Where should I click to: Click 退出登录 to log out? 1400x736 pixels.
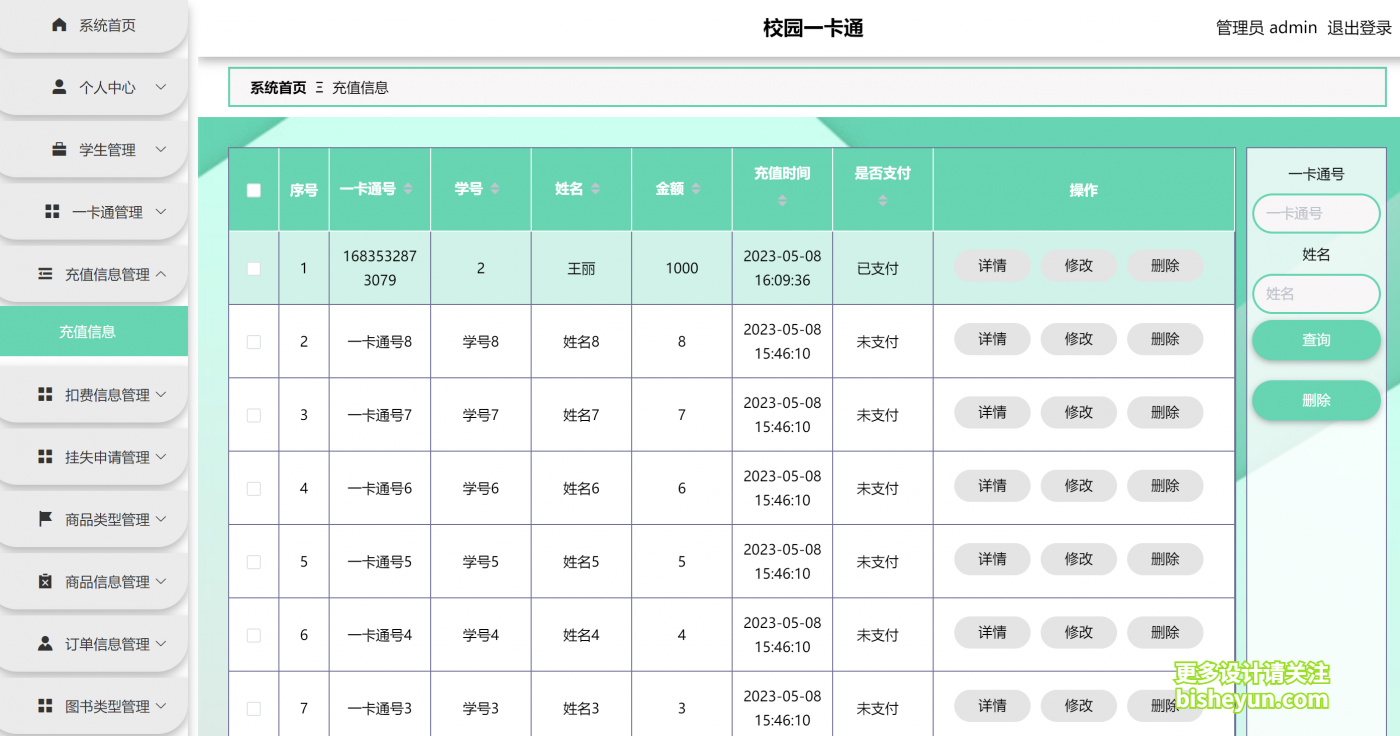pyautogui.click(x=1359, y=27)
